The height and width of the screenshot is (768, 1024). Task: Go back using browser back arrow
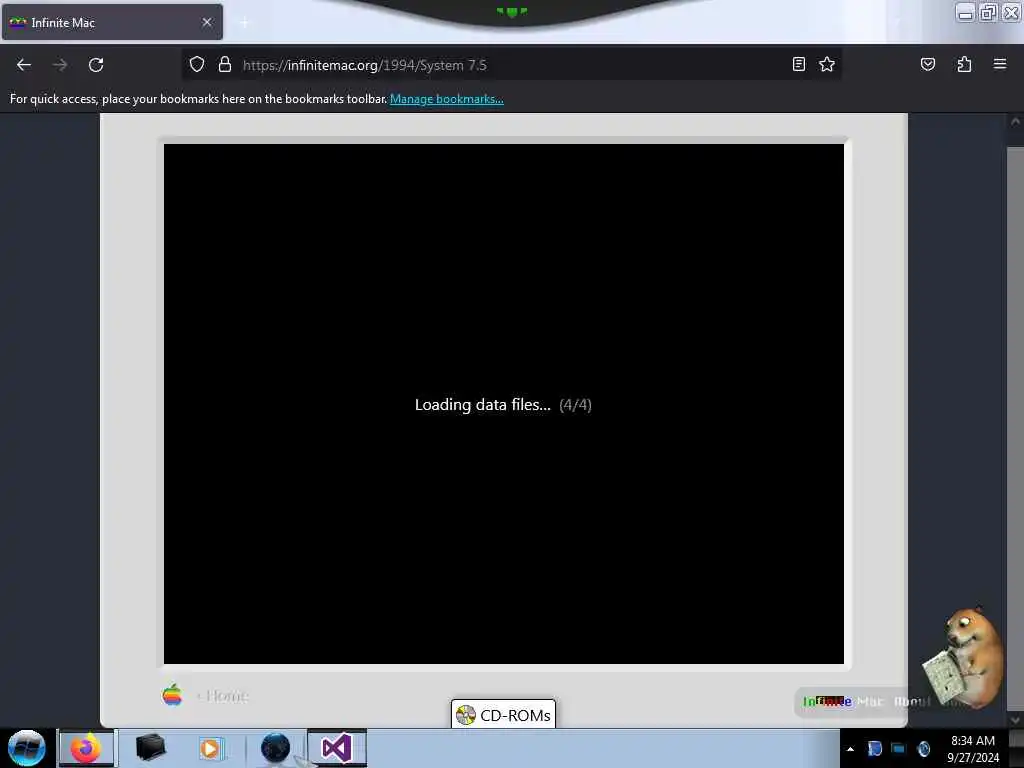coord(24,65)
